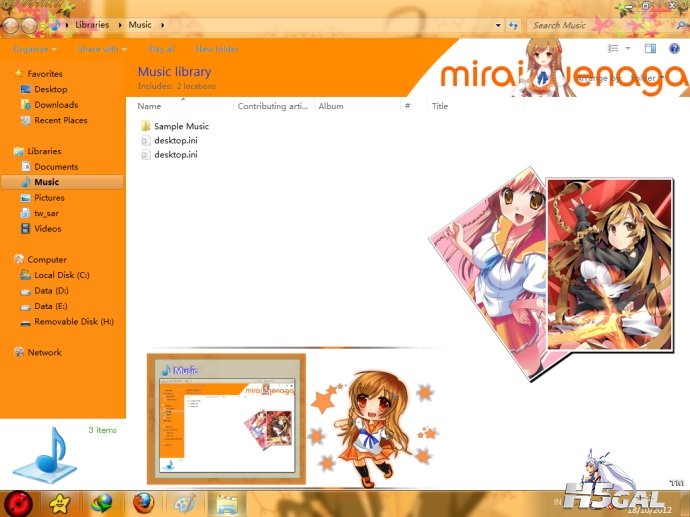Open the Sample Music folder
Image resolution: width=690 pixels, height=517 pixels.
(x=181, y=127)
